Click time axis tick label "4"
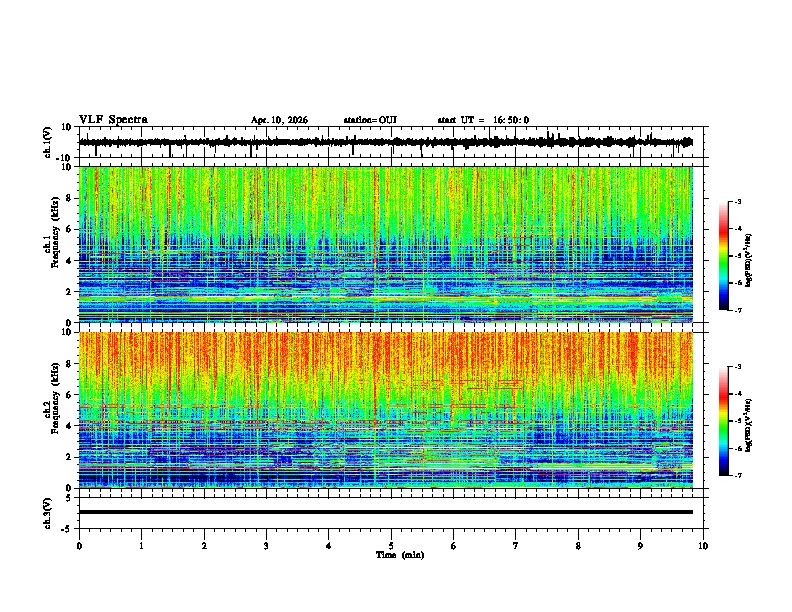Viewport: 792px width, 612px height. pos(328,546)
